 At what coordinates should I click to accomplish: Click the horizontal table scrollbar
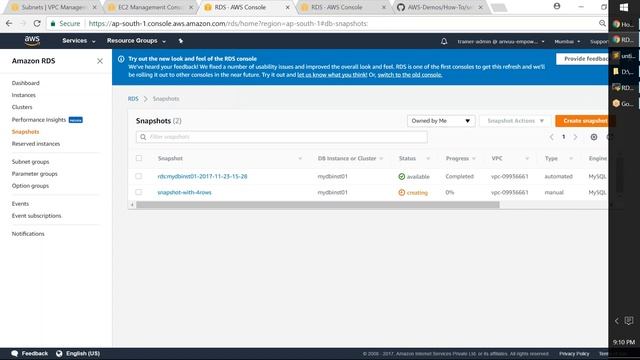[318, 204]
